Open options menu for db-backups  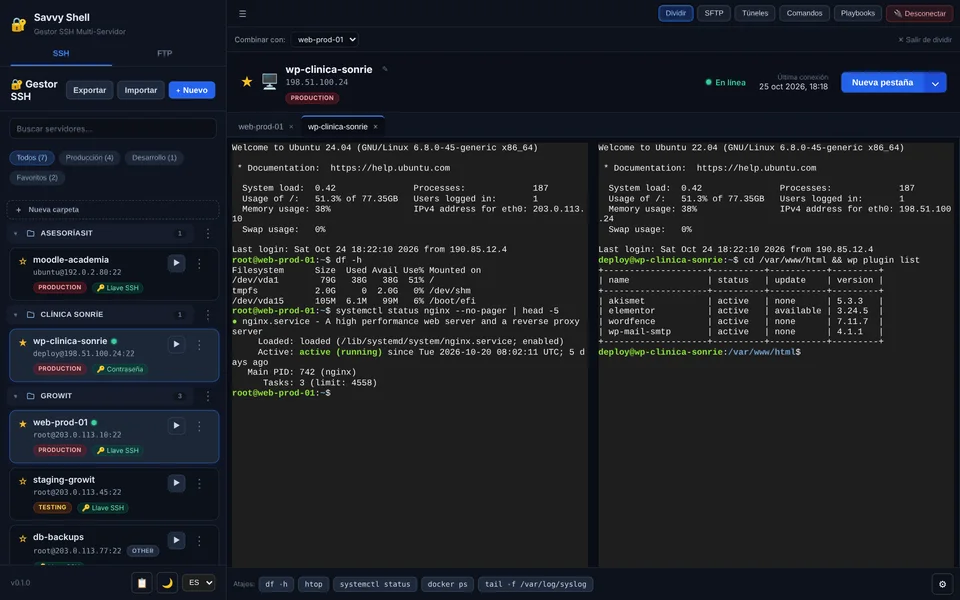click(x=199, y=540)
